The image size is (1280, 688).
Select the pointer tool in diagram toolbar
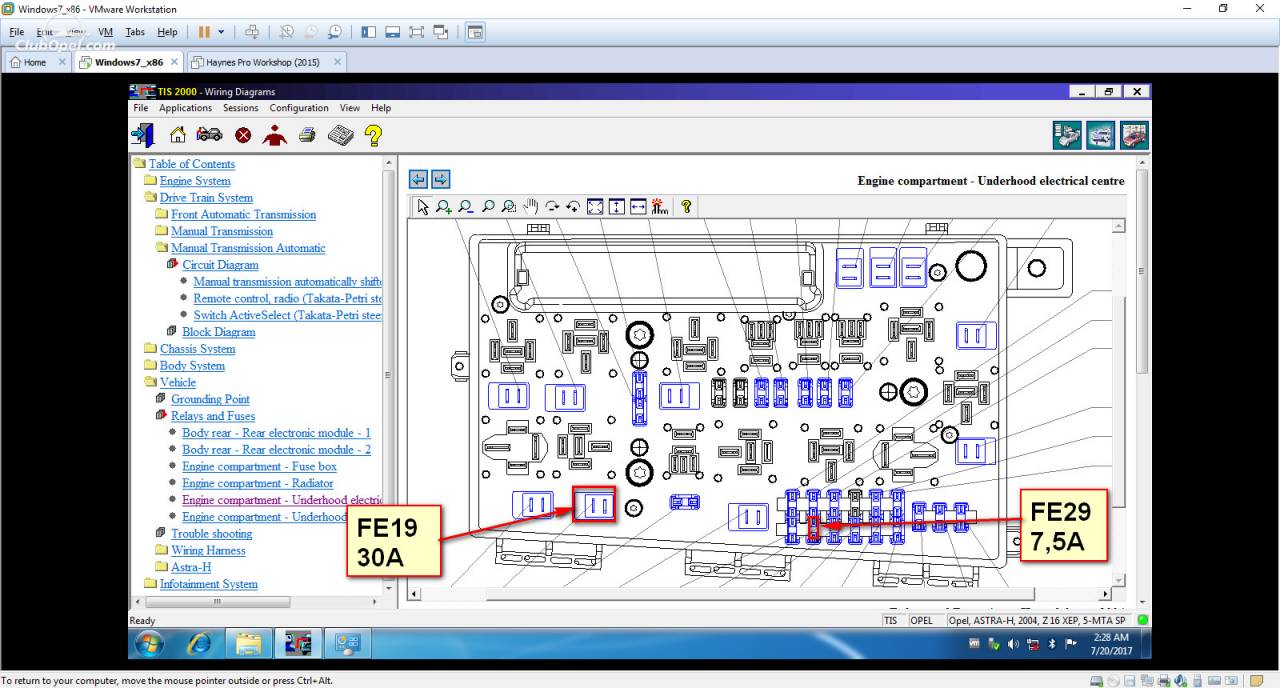(423, 207)
